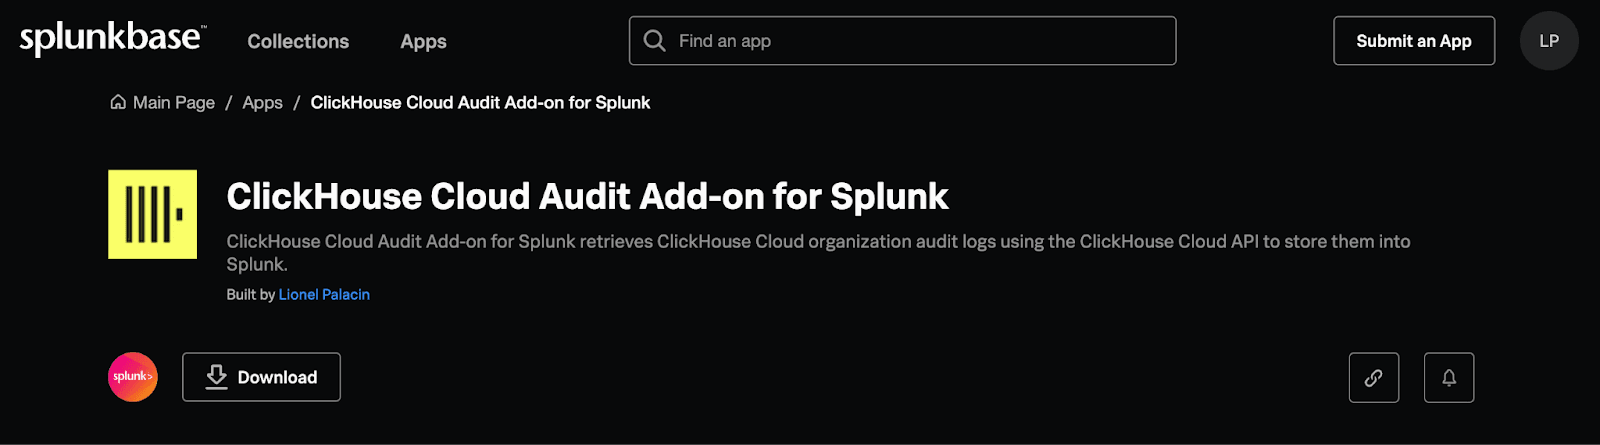This screenshot has height=445, width=1600.
Task: Focus the Find an app search field
Action: click(902, 41)
